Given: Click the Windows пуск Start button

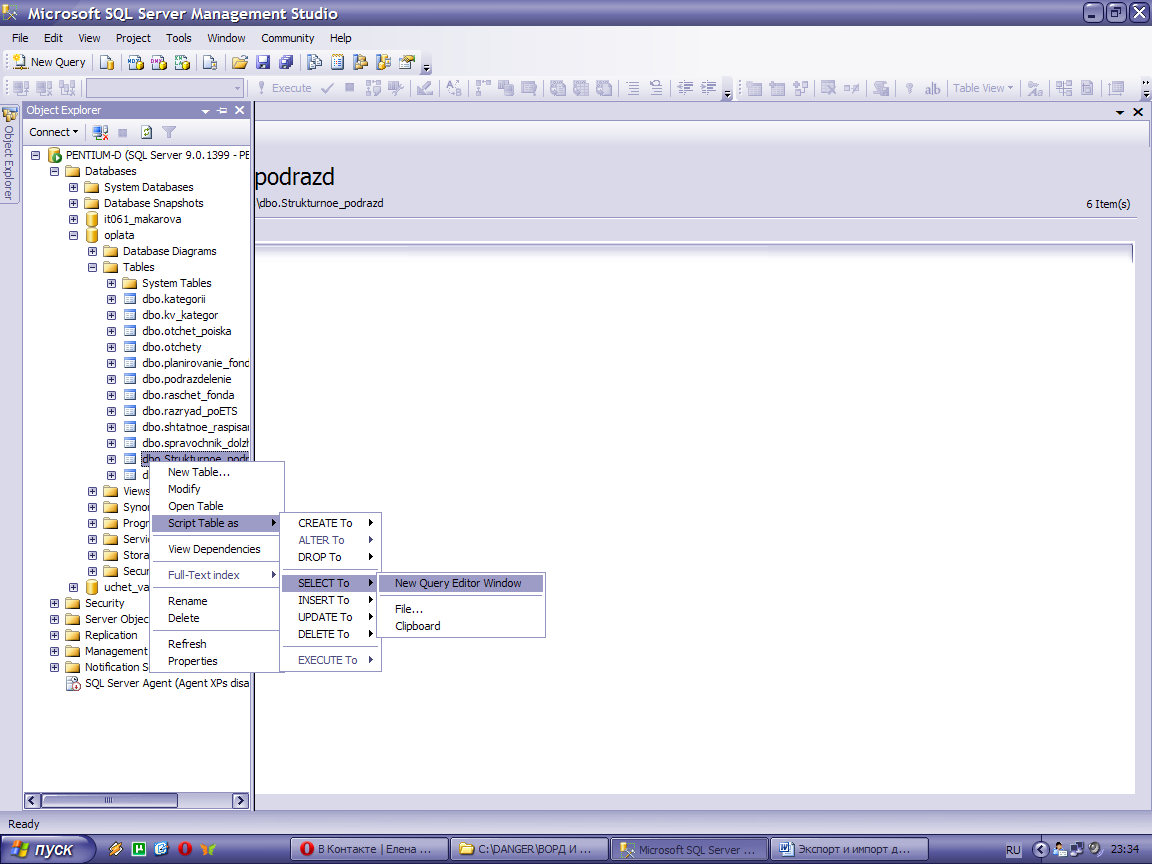Looking at the screenshot, I should [48, 849].
